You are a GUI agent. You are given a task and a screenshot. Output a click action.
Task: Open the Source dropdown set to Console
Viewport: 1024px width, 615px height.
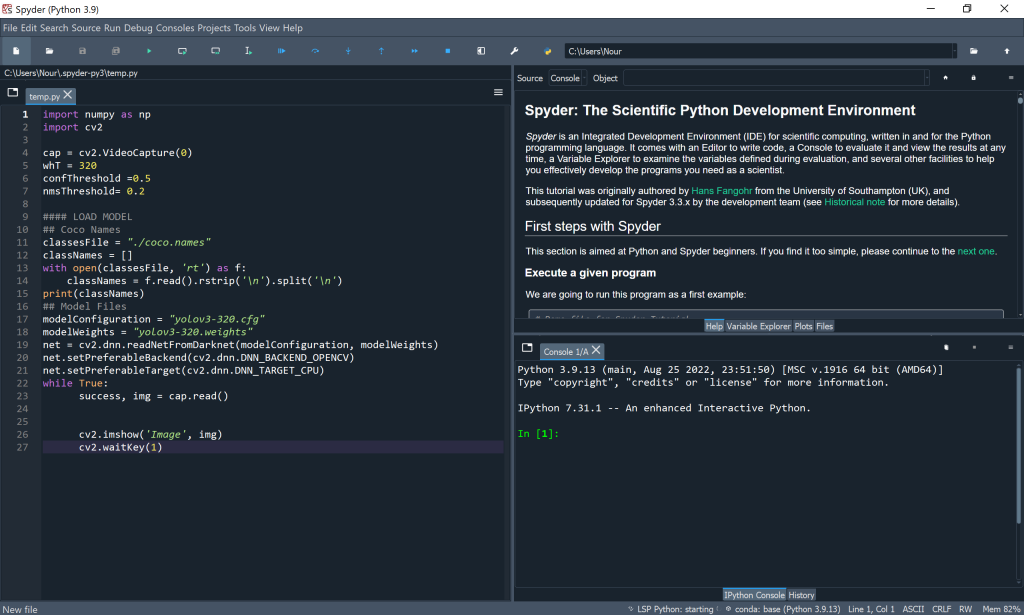click(x=567, y=78)
